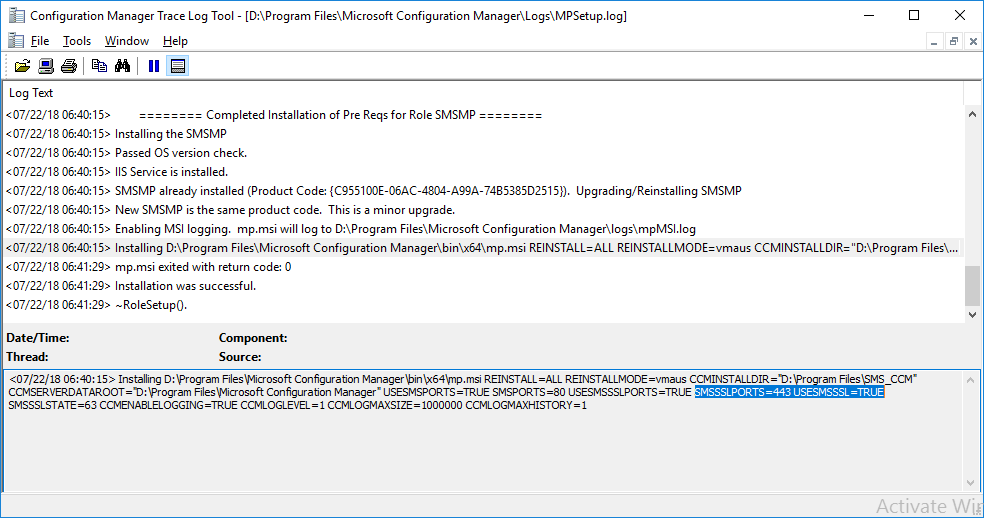The height and width of the screenshot is (518, 984).
Task: Click log list scrollbar down arrow
Action: pos(972,315)
